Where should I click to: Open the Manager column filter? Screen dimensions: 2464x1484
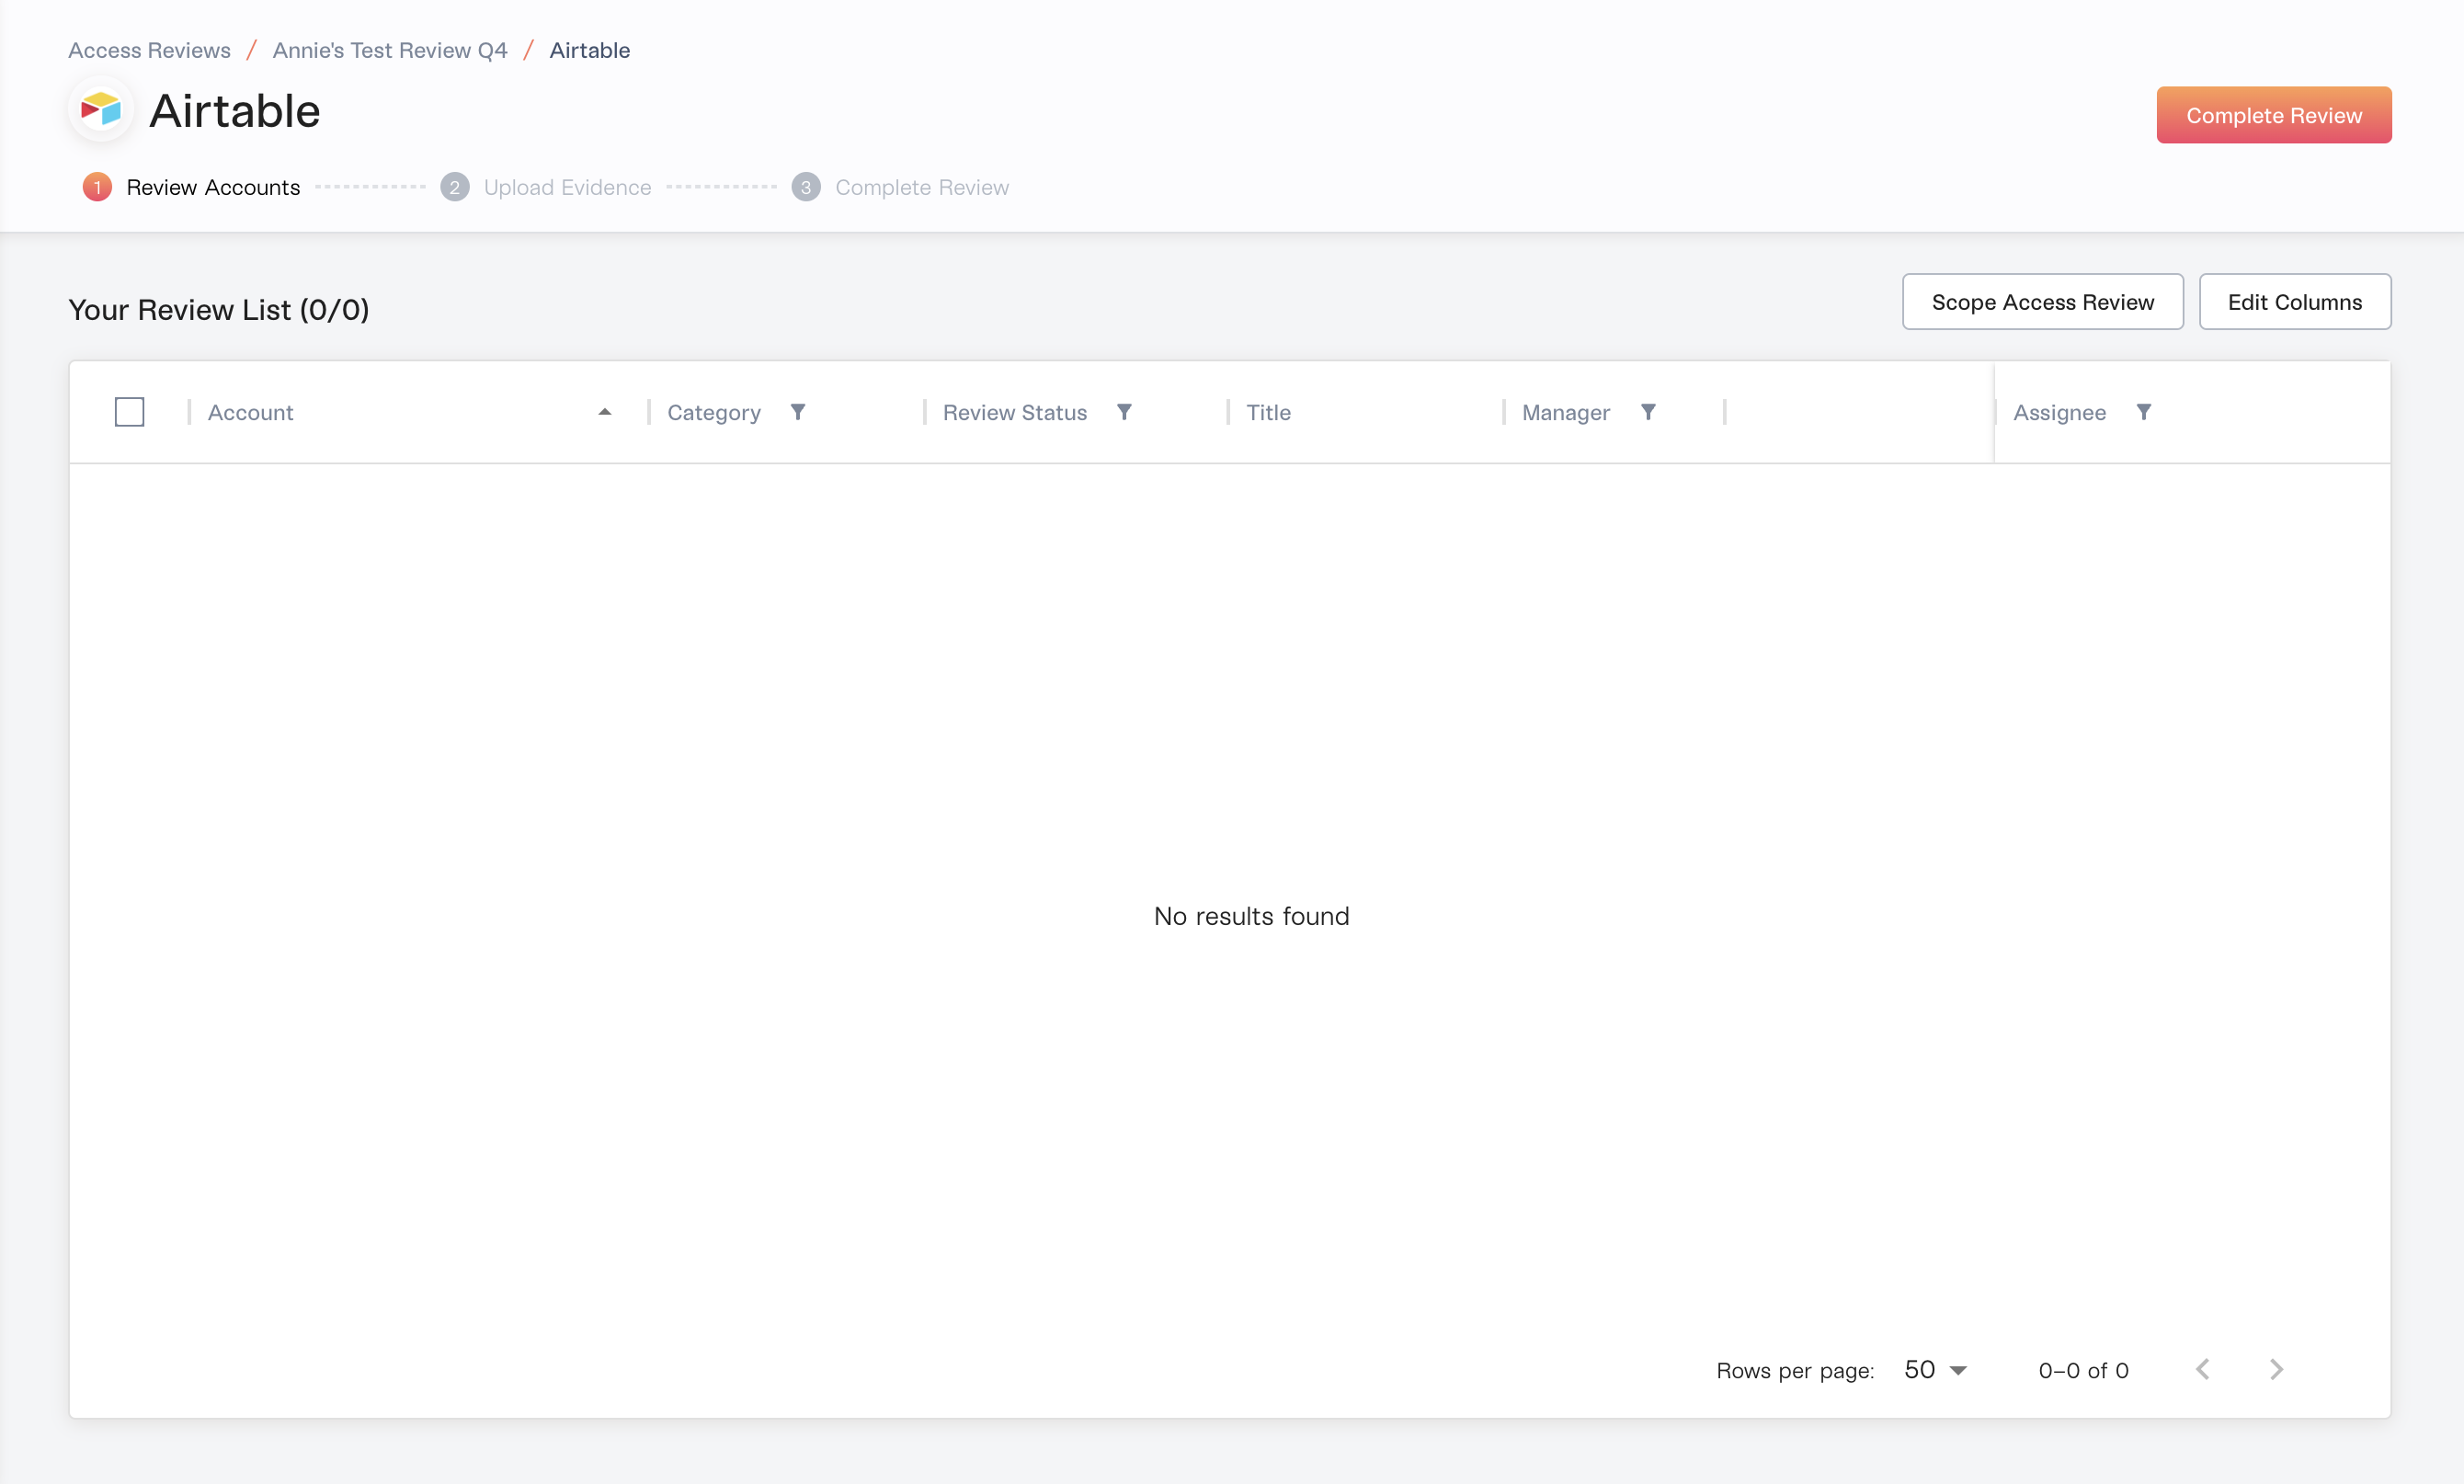tap(1648, 412)
